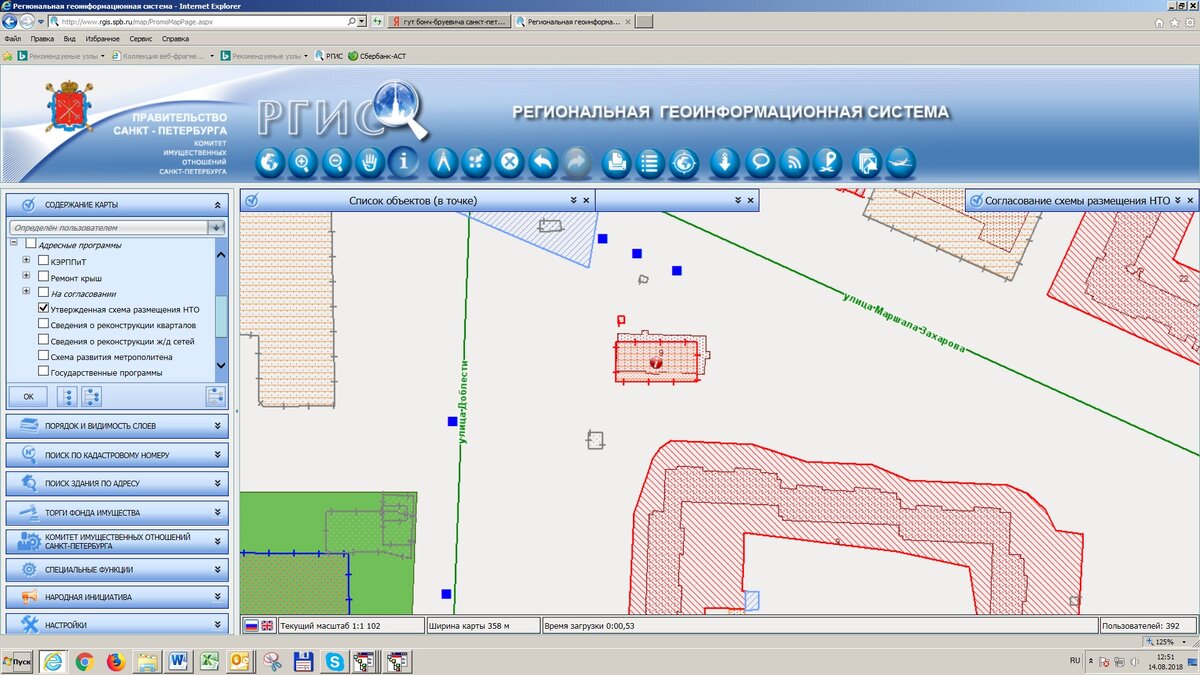Open Google Chrome from taskbar
The image size is (1200, 675).
(x=84, y=661)
